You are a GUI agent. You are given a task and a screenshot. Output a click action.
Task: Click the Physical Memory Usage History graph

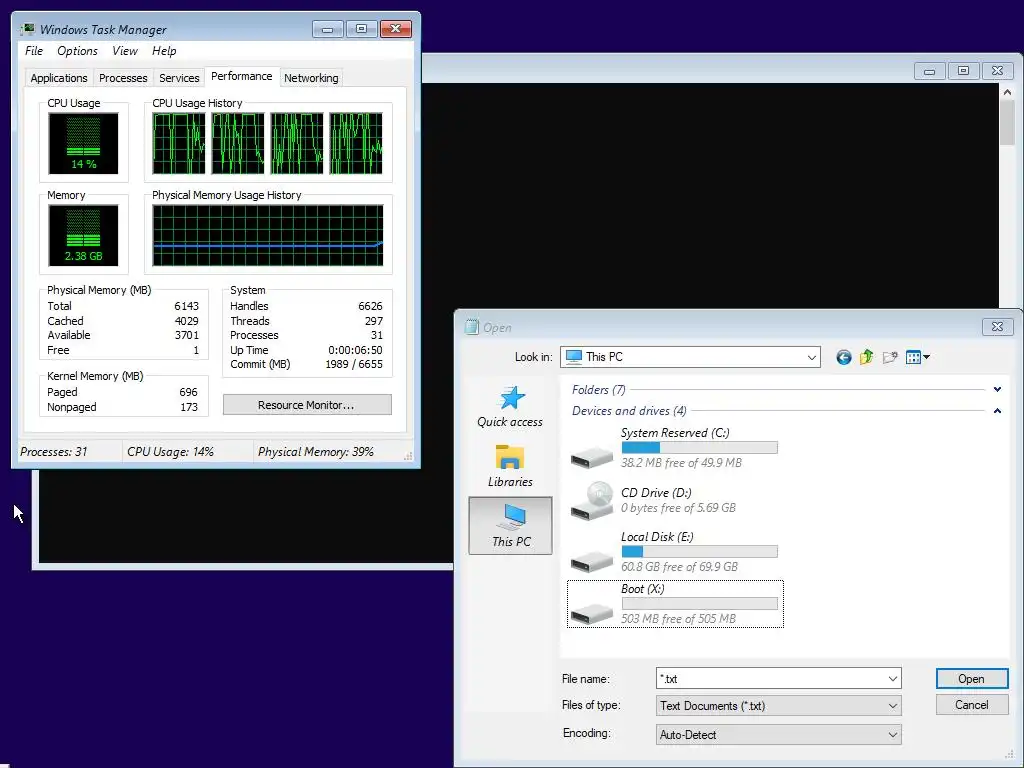point(268,235)
